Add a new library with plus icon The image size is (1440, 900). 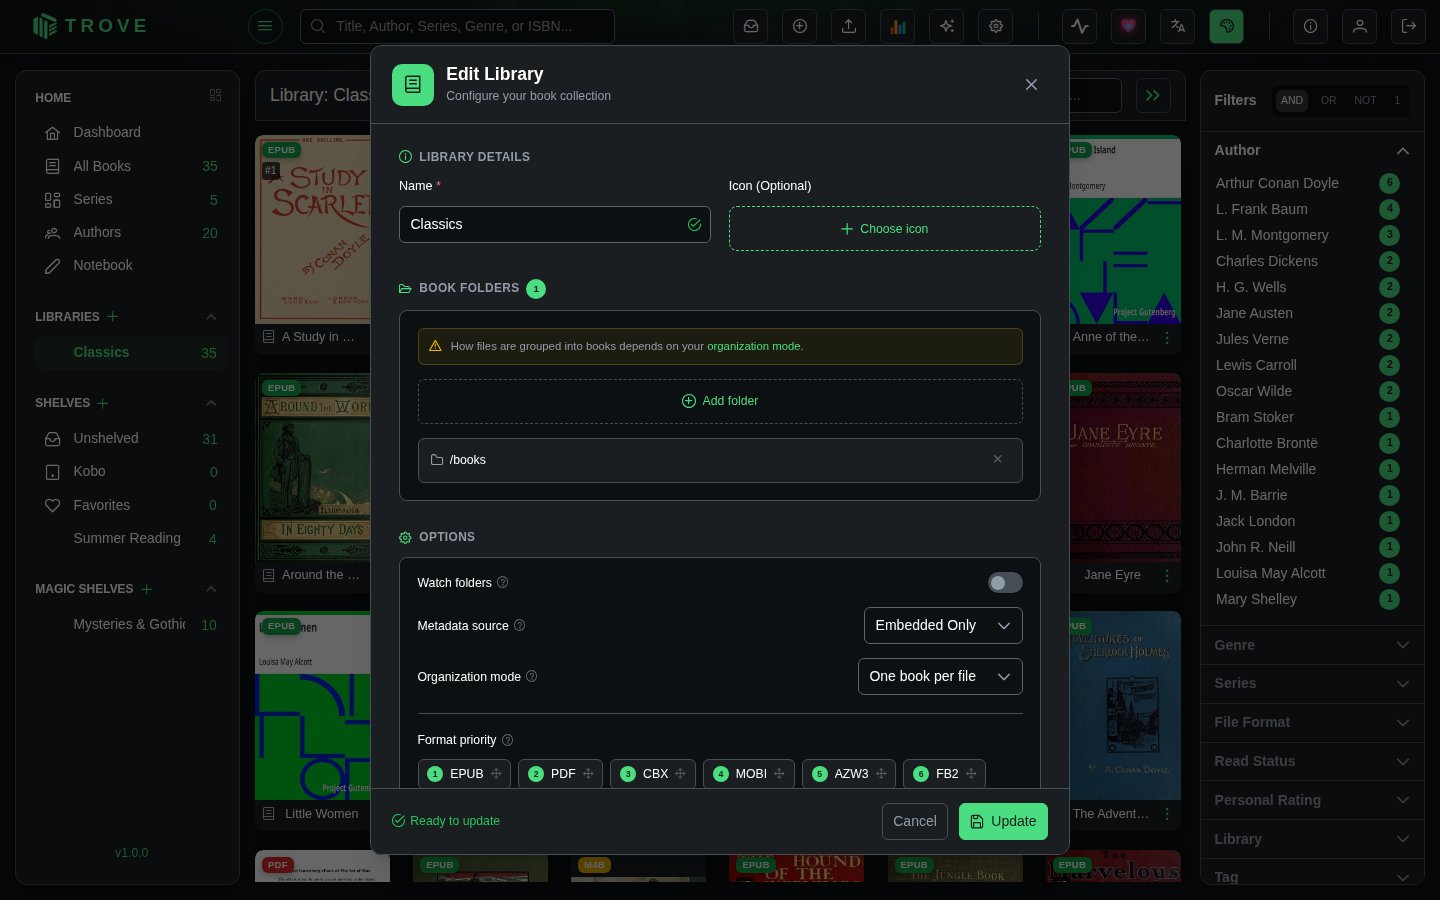113,316
